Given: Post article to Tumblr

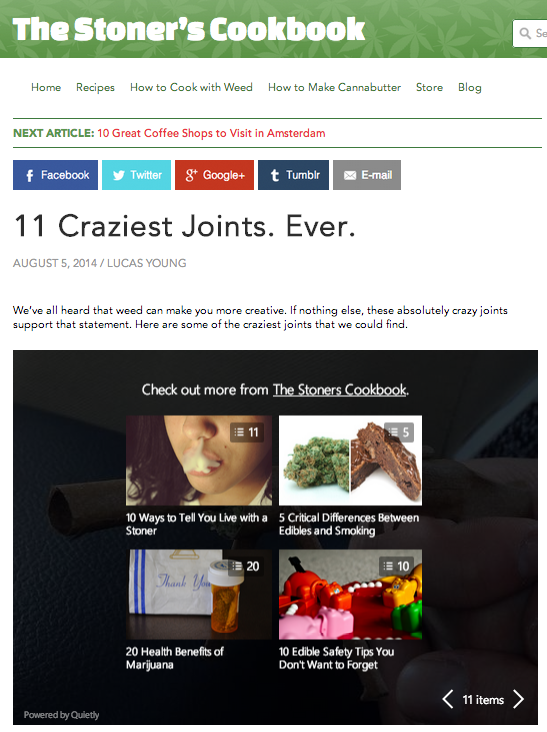Looking at the screenshot, I should click(293, 175).
